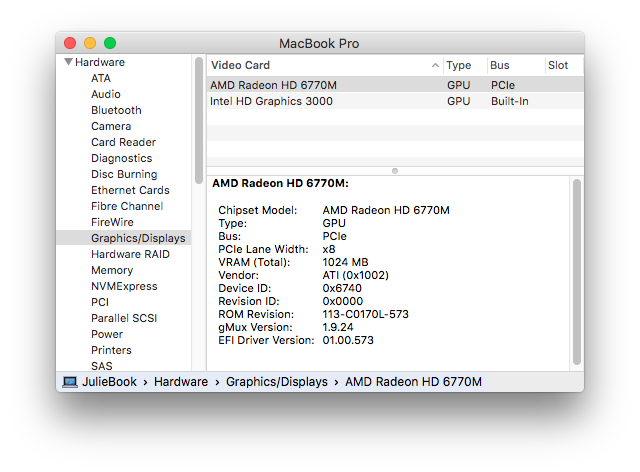
Task: Zoom window with the green button
Action: point(110,43)
